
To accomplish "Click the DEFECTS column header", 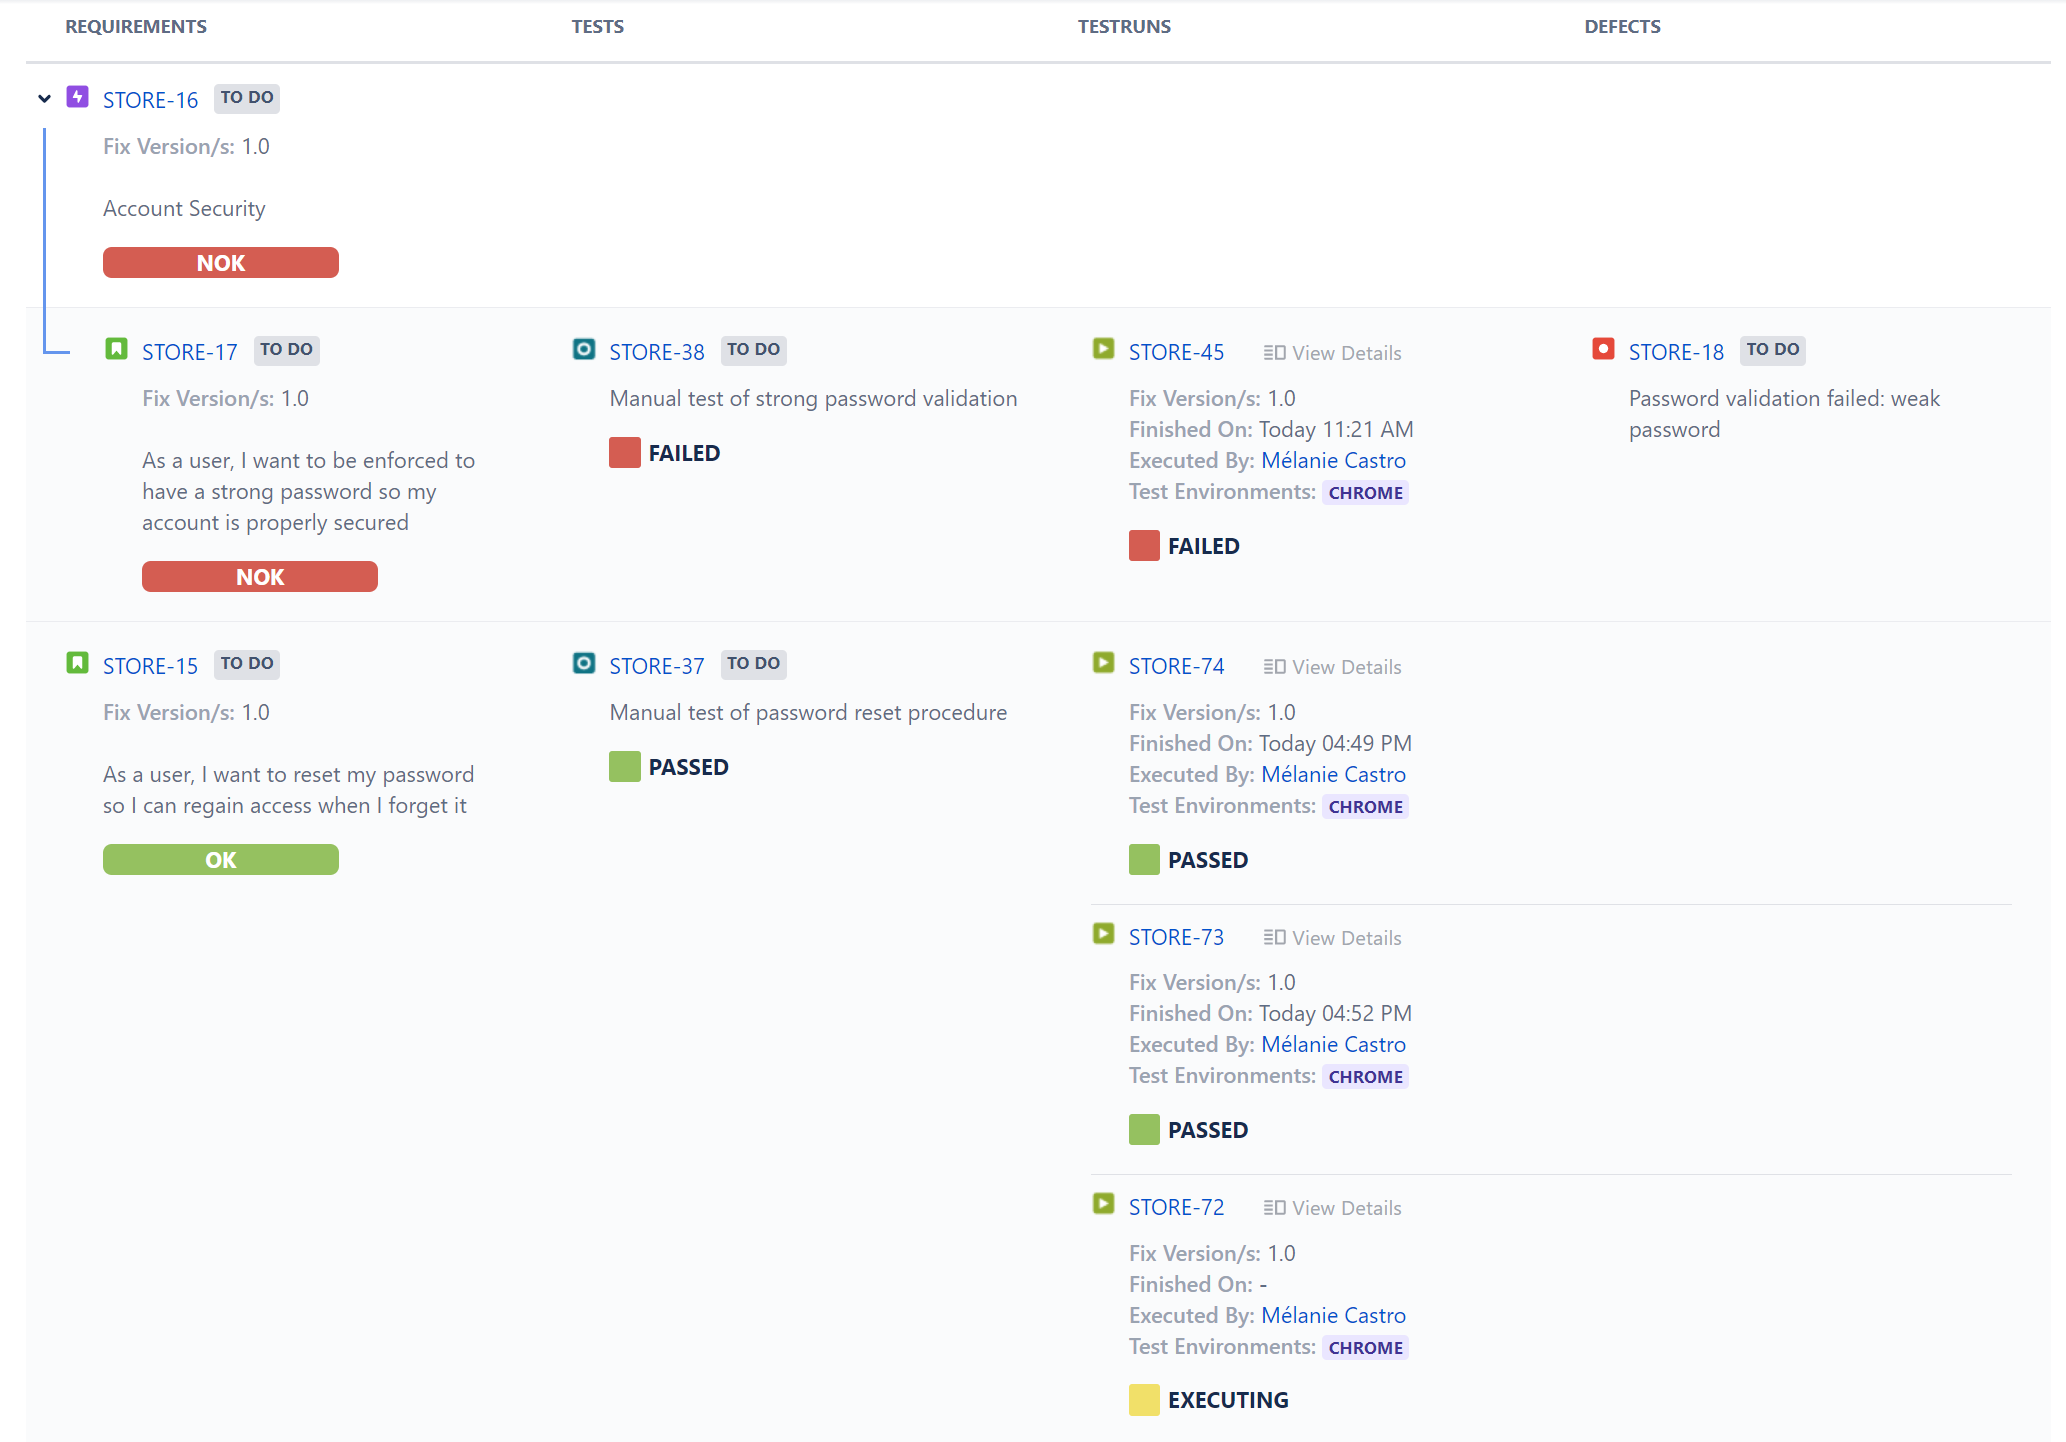I will (1622, 27).
